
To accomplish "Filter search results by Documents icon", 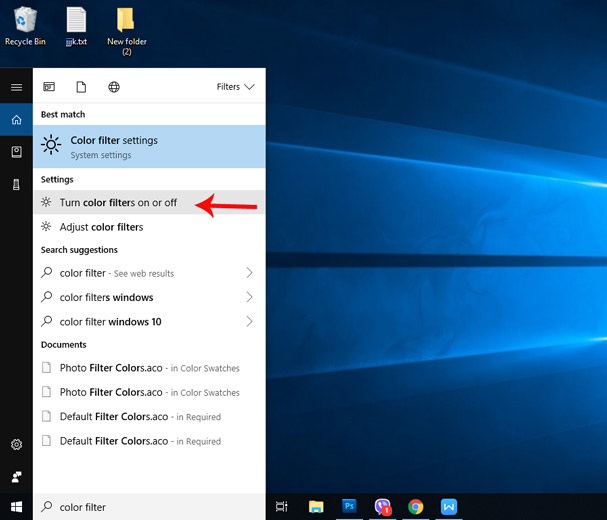I will click(x=81, y=87).
